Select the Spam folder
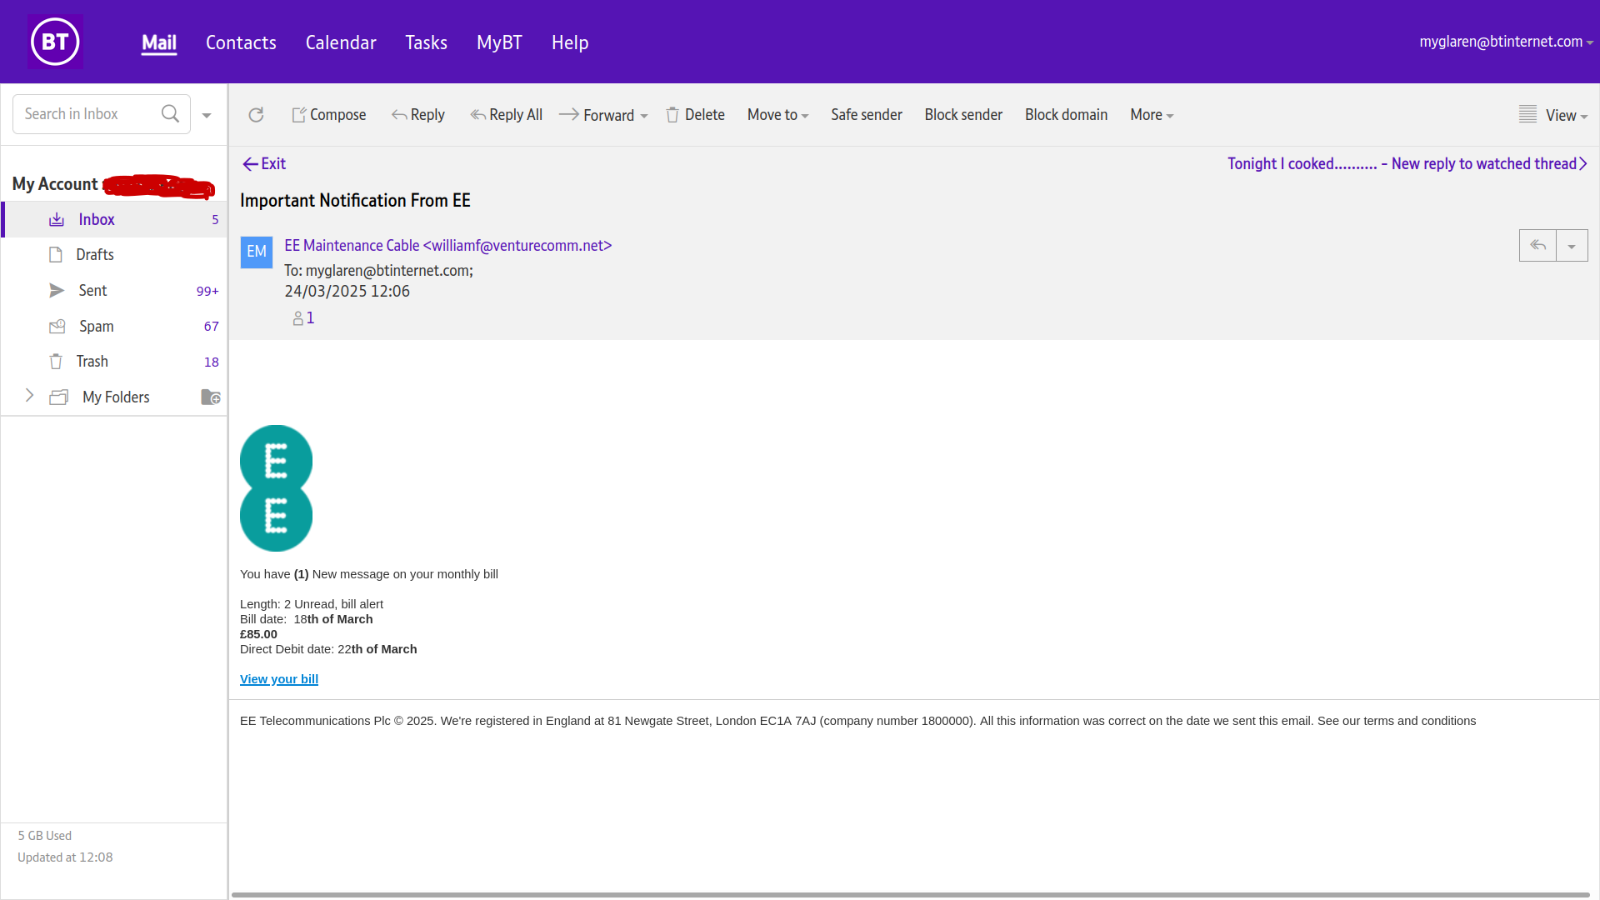 pos(114,326)
